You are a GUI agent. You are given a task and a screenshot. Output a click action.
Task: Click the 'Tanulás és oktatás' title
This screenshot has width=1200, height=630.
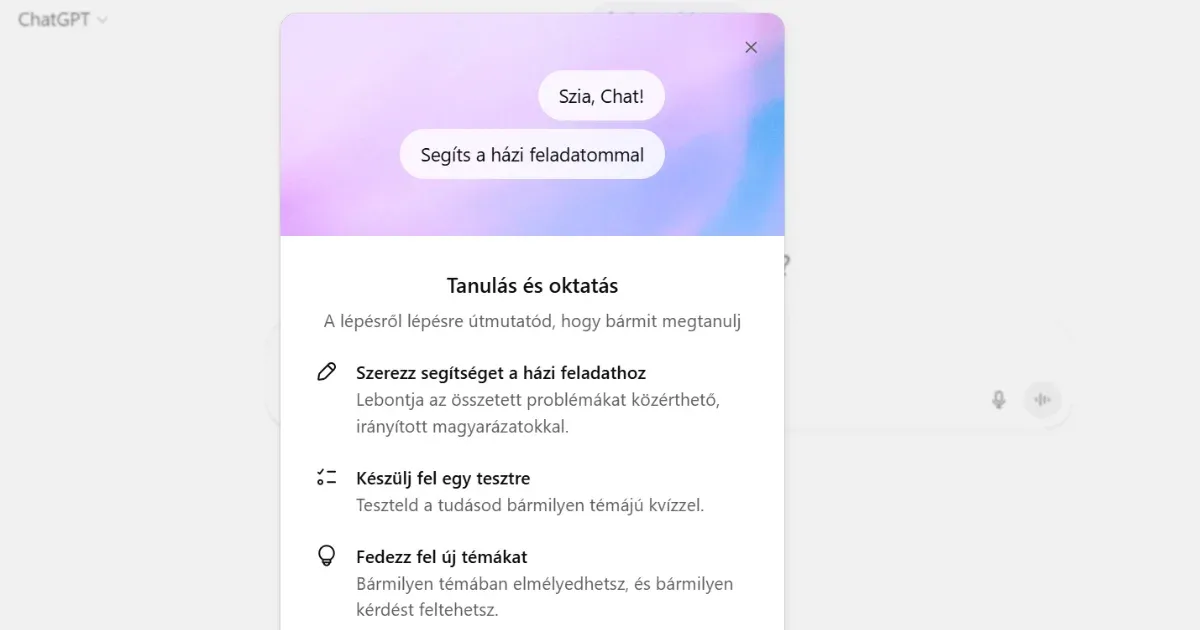(x=532, y=286)
